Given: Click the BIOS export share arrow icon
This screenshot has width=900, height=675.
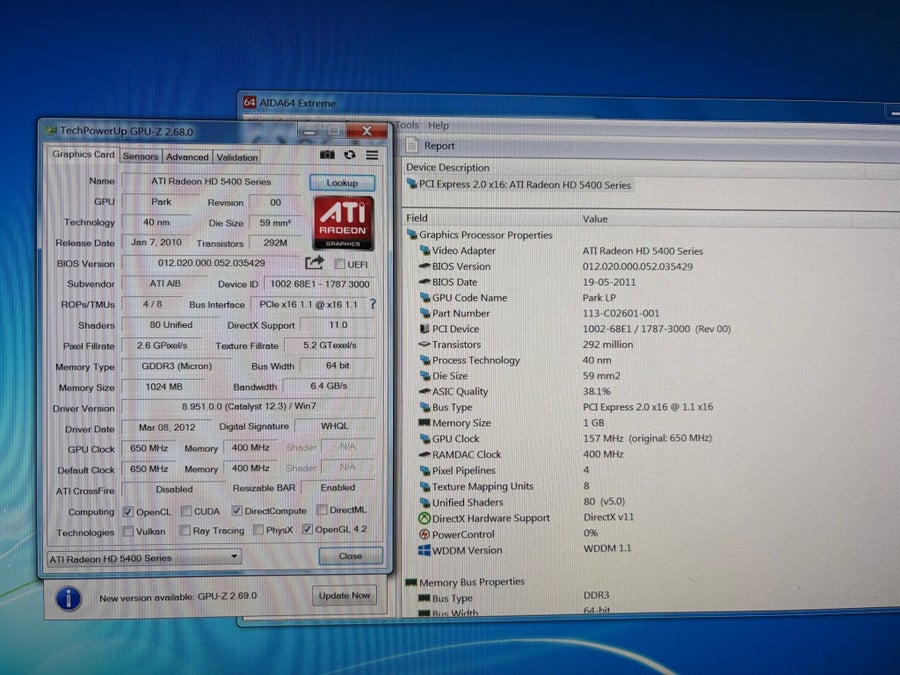Looking at the screenshot, I should coord(315,263).
